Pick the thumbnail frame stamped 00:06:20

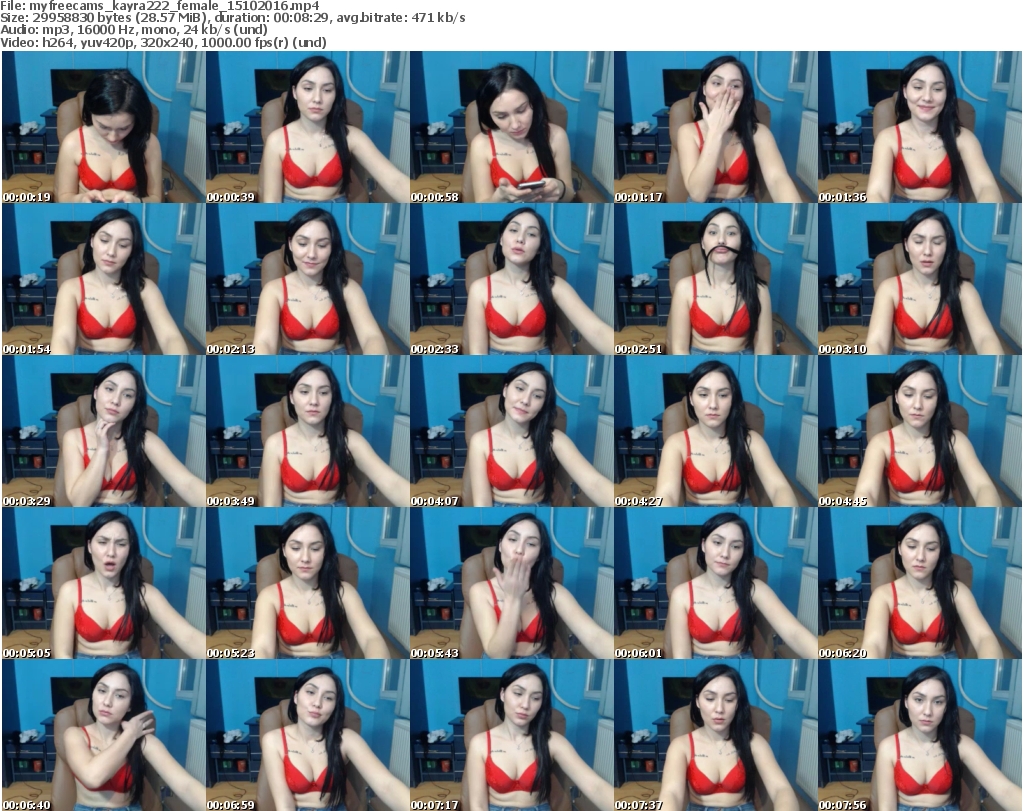[920, 584]
